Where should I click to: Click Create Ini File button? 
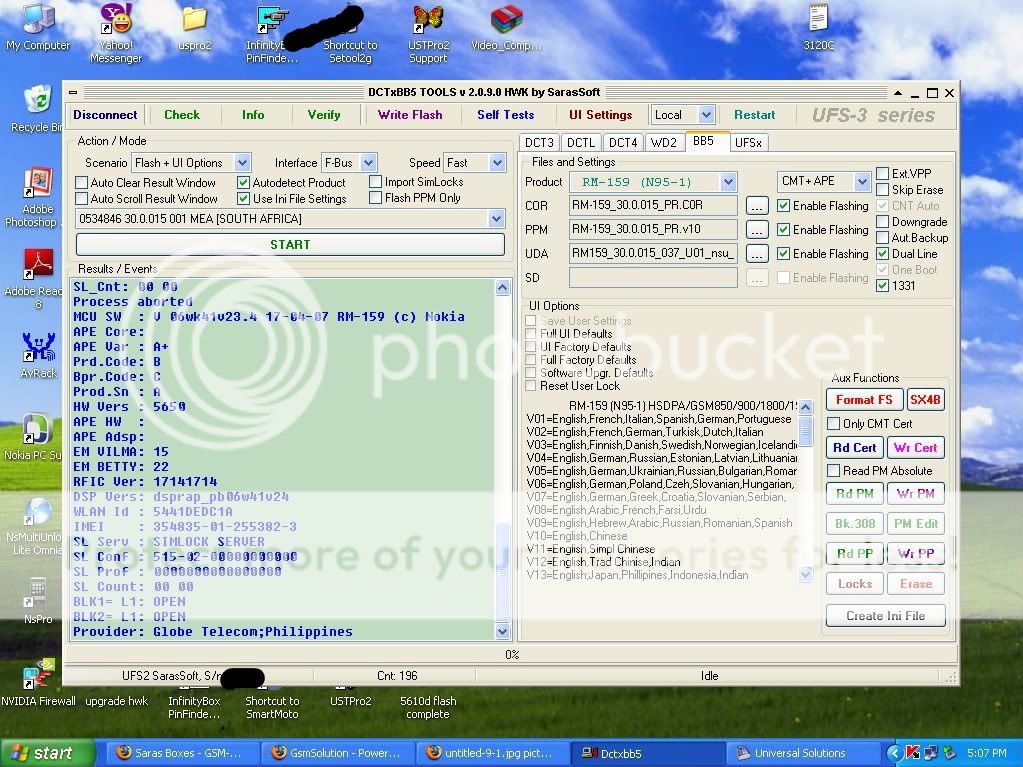[x=885, y=616]
